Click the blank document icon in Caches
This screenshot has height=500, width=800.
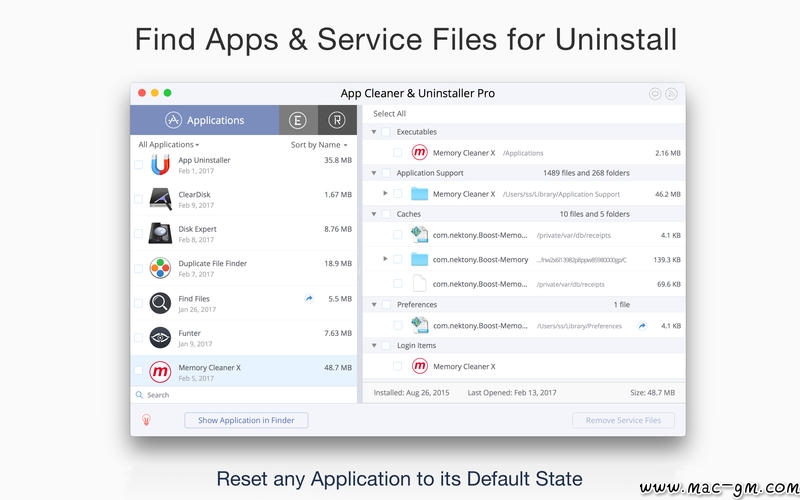click(x=419, y=284)
